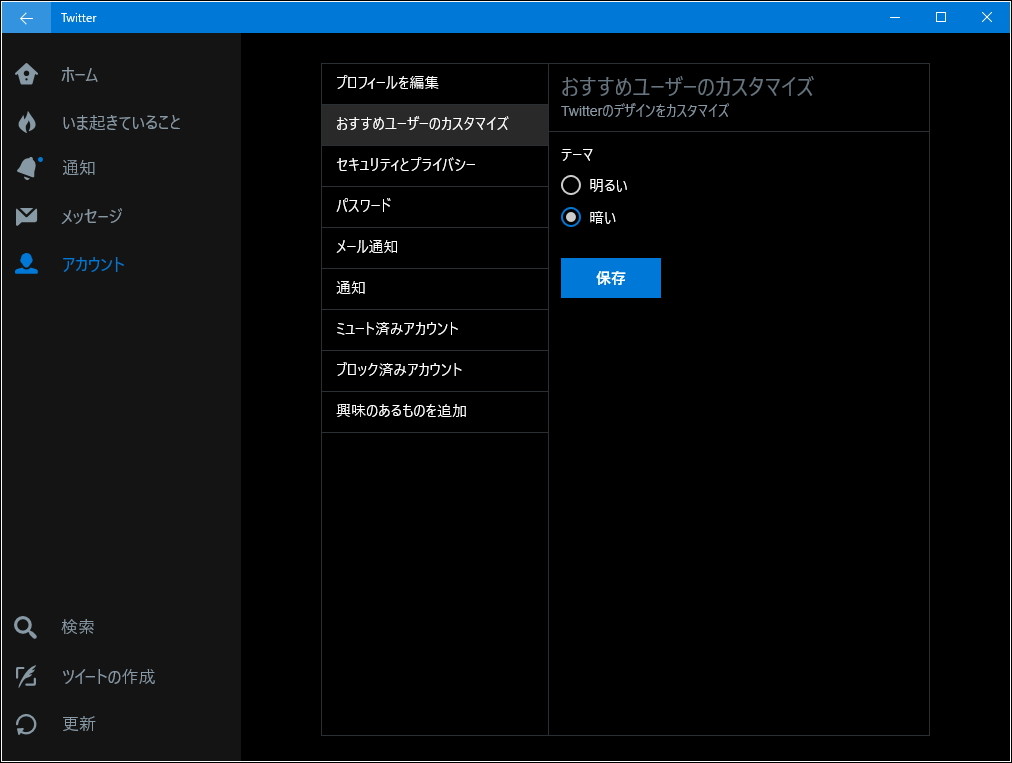Click the search magnifier icon
The width and height of the screenshot is (1012, 763).
point(25,627)
